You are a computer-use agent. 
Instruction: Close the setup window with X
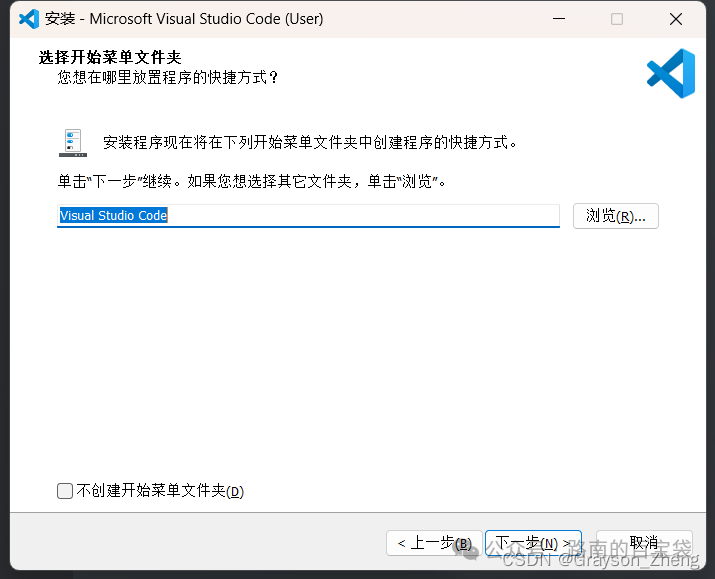(676, 19)
